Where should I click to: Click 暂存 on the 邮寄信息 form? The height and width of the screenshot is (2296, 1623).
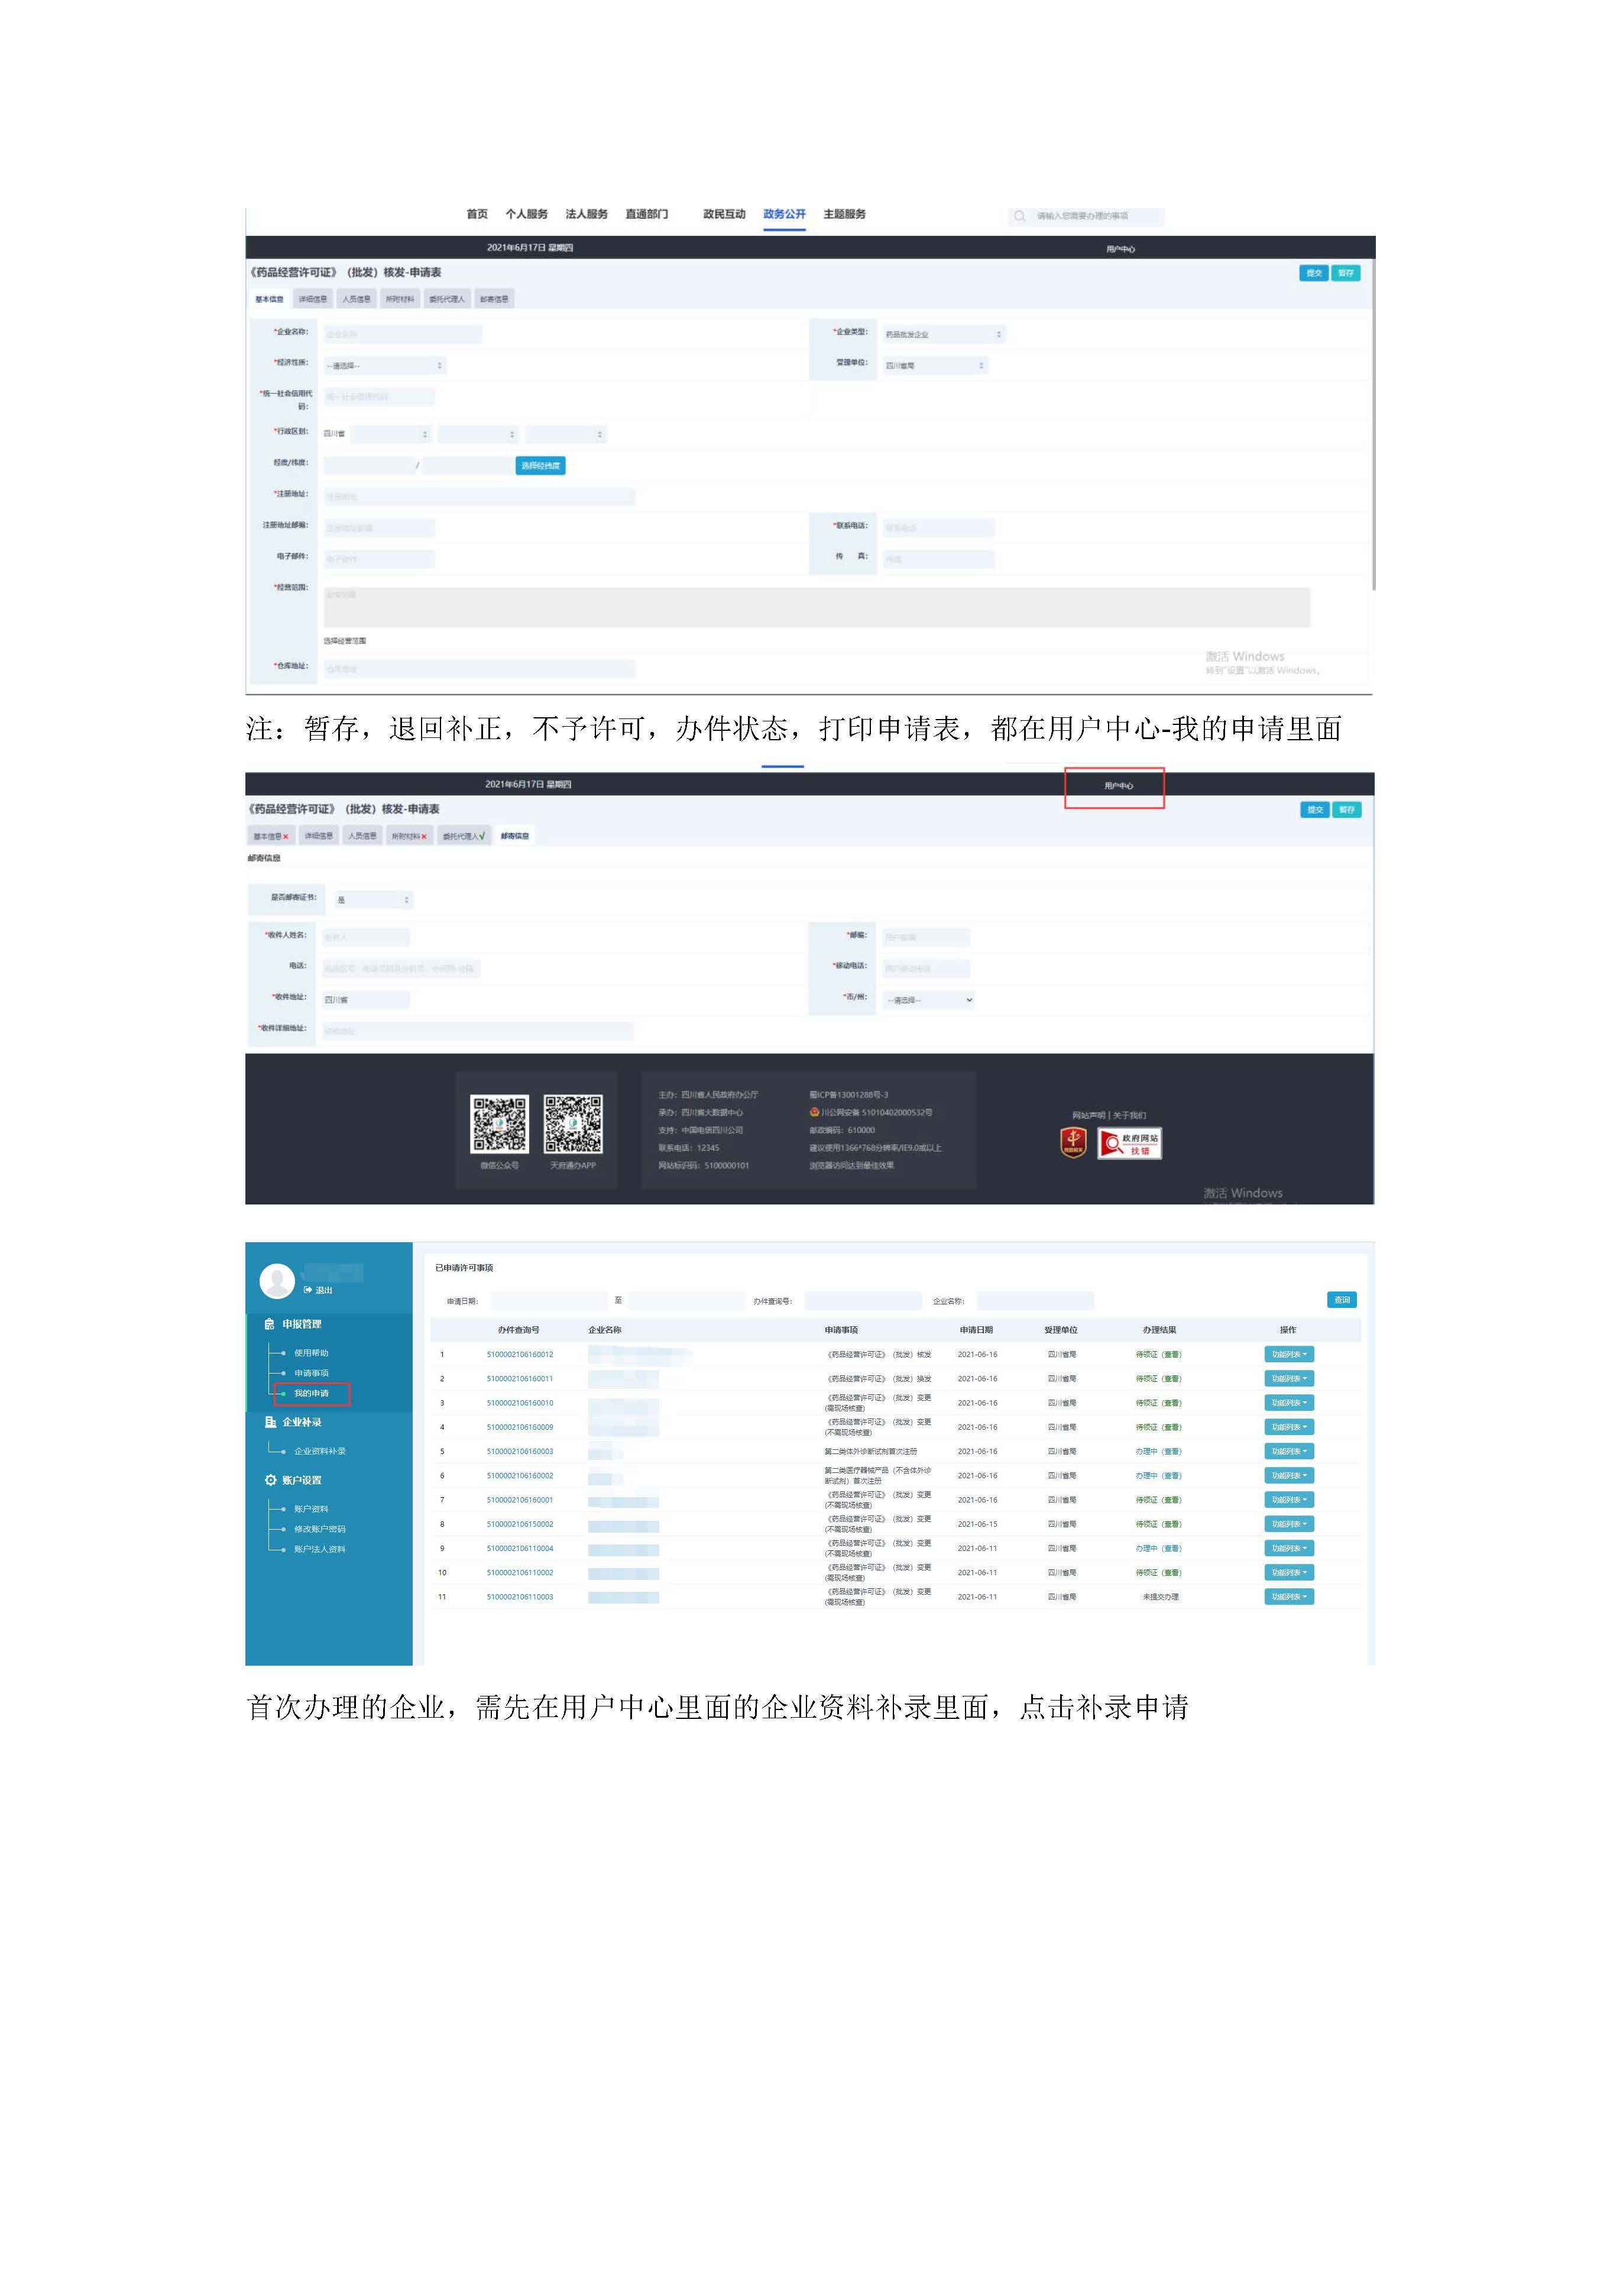point(1347,810)
